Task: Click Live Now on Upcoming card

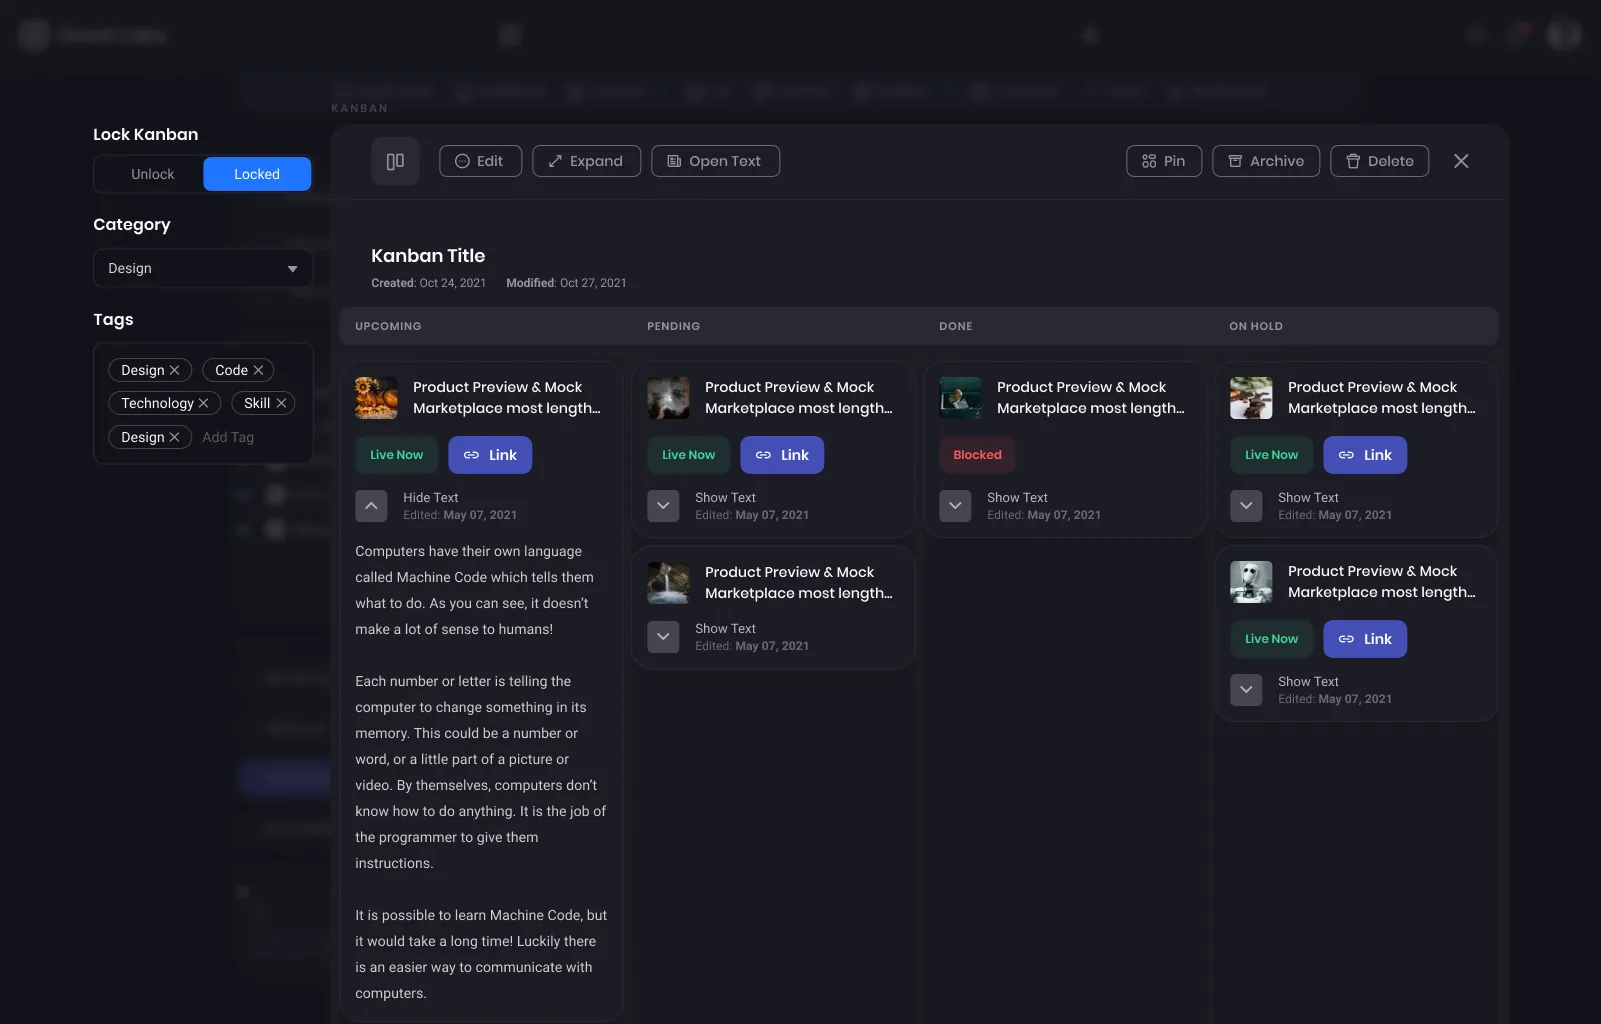Action: point(397,455)
